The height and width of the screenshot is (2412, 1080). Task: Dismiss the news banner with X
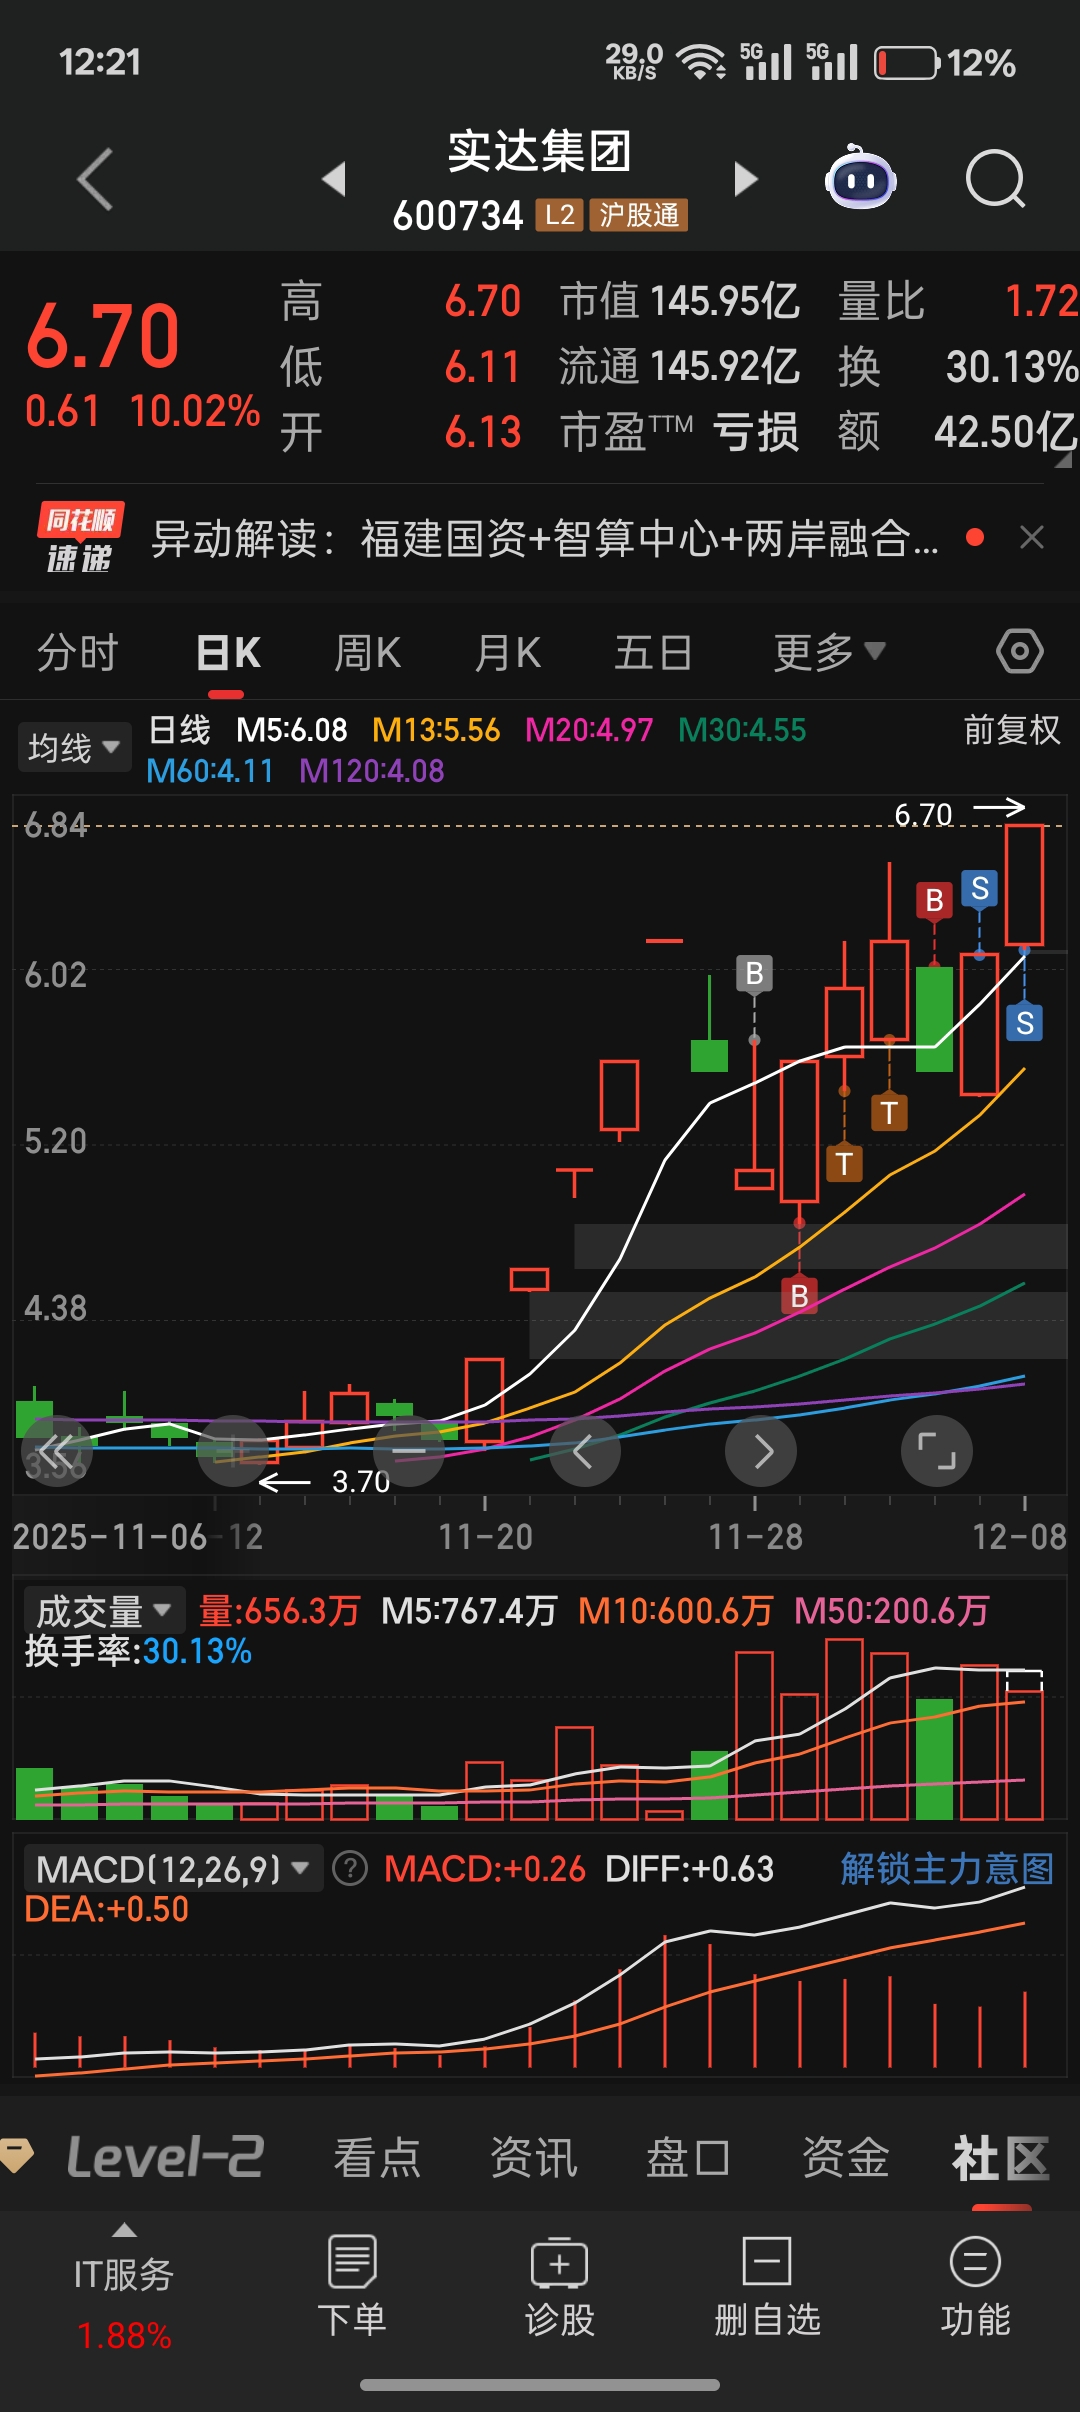click(x=1032, y=538)
